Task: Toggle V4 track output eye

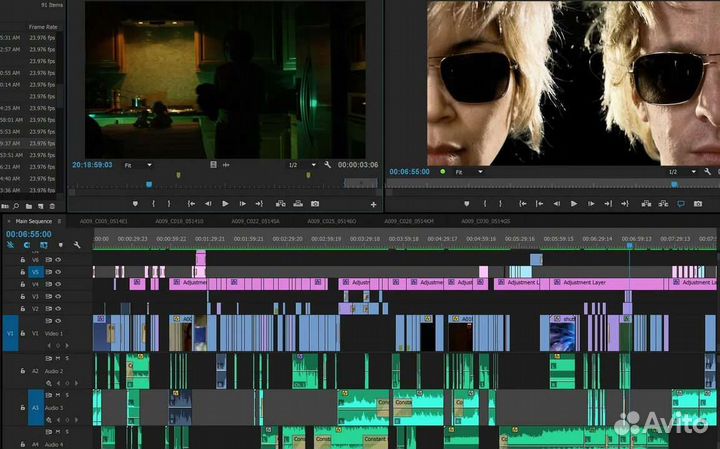Action: [58, 284]
